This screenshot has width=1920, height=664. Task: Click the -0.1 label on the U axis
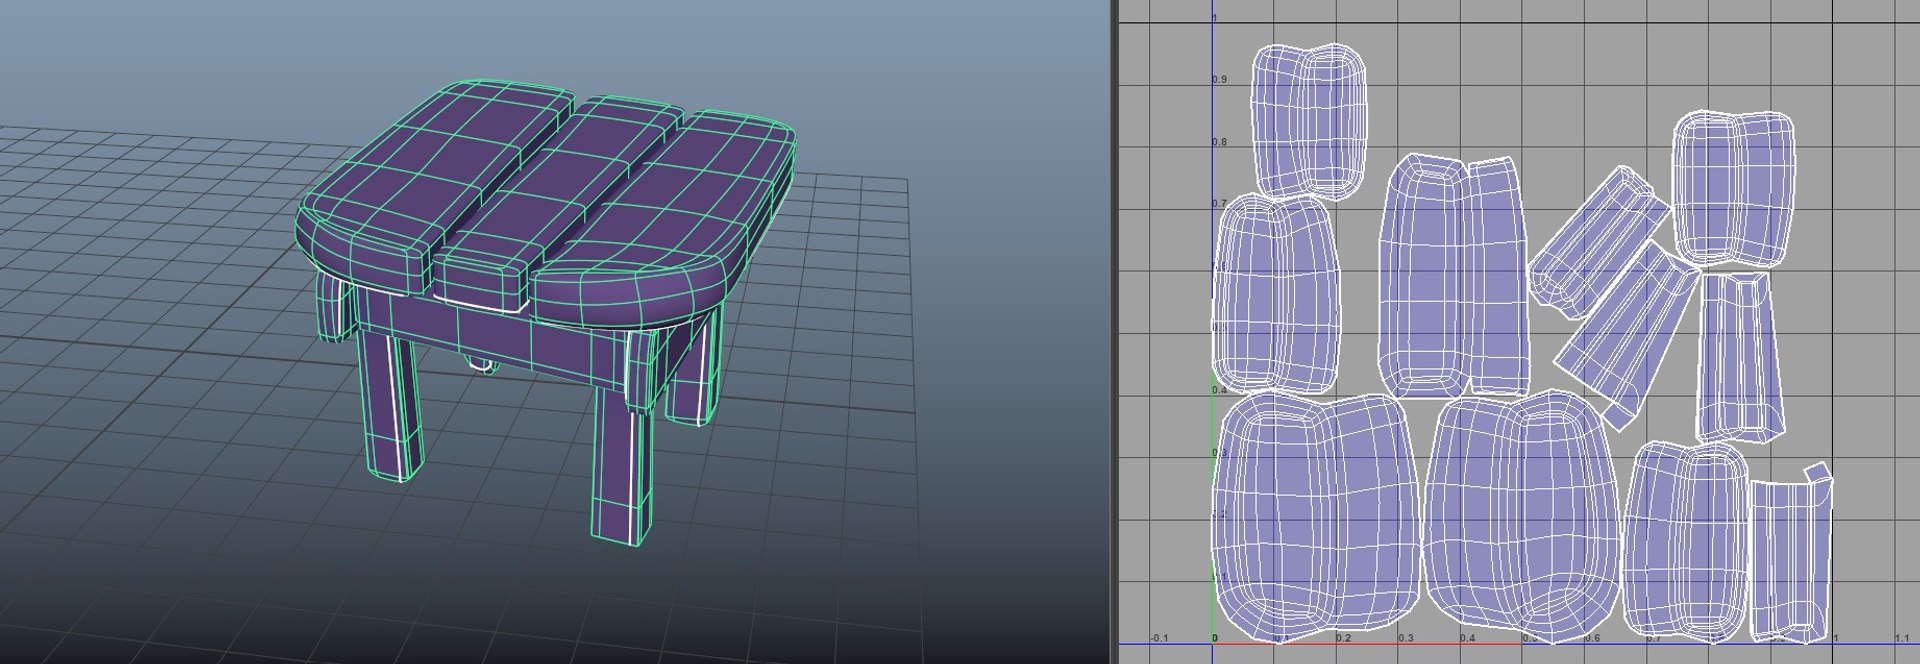click(x=1159, y=638)
